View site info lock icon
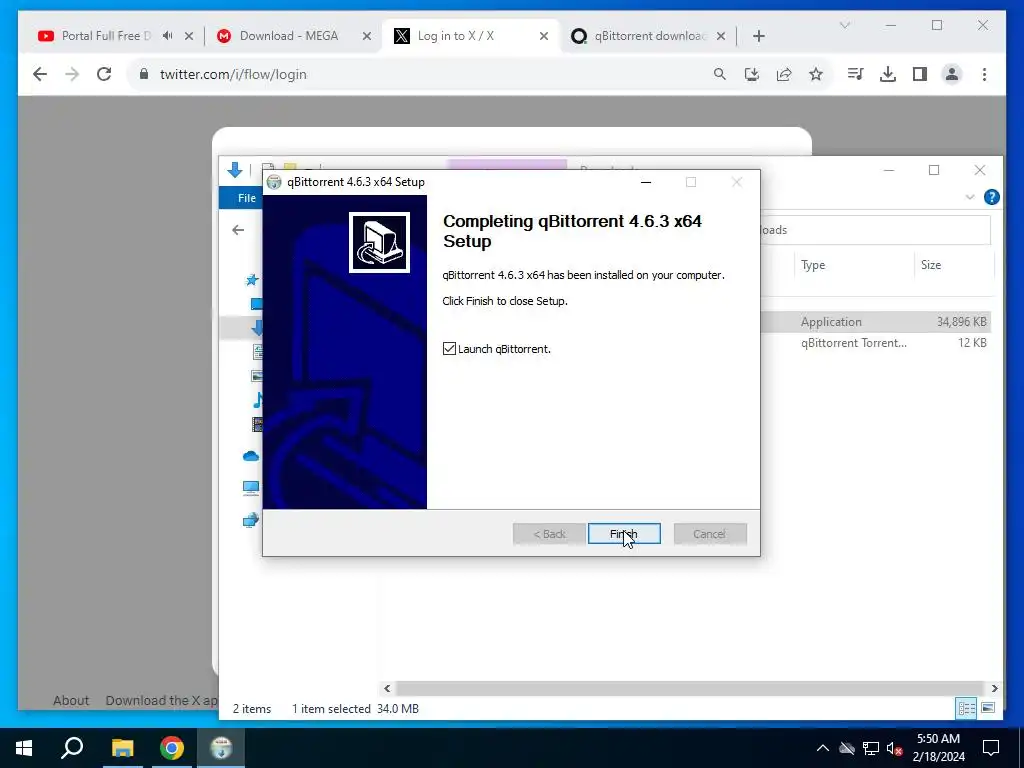 [144, 74]
